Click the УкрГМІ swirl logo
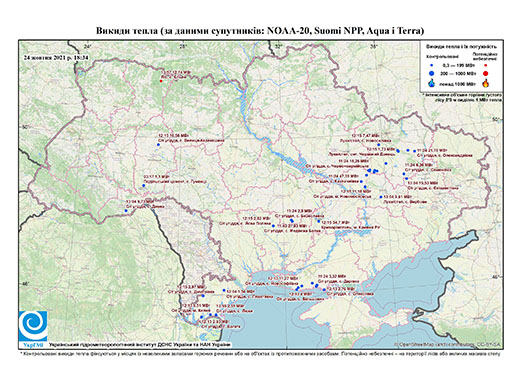520x368 pixels. pos(33,326)
